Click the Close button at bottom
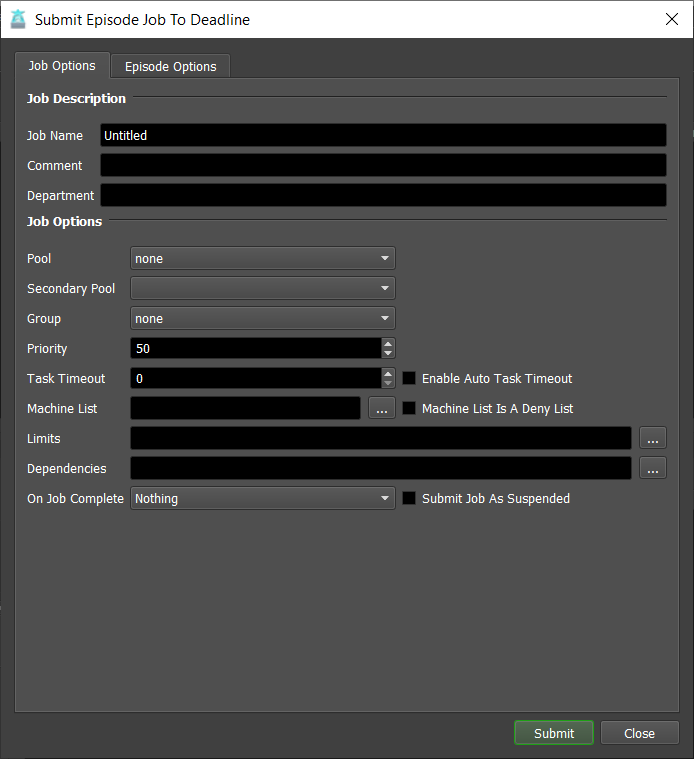694x759 pixels. click(x=639, y=733)
